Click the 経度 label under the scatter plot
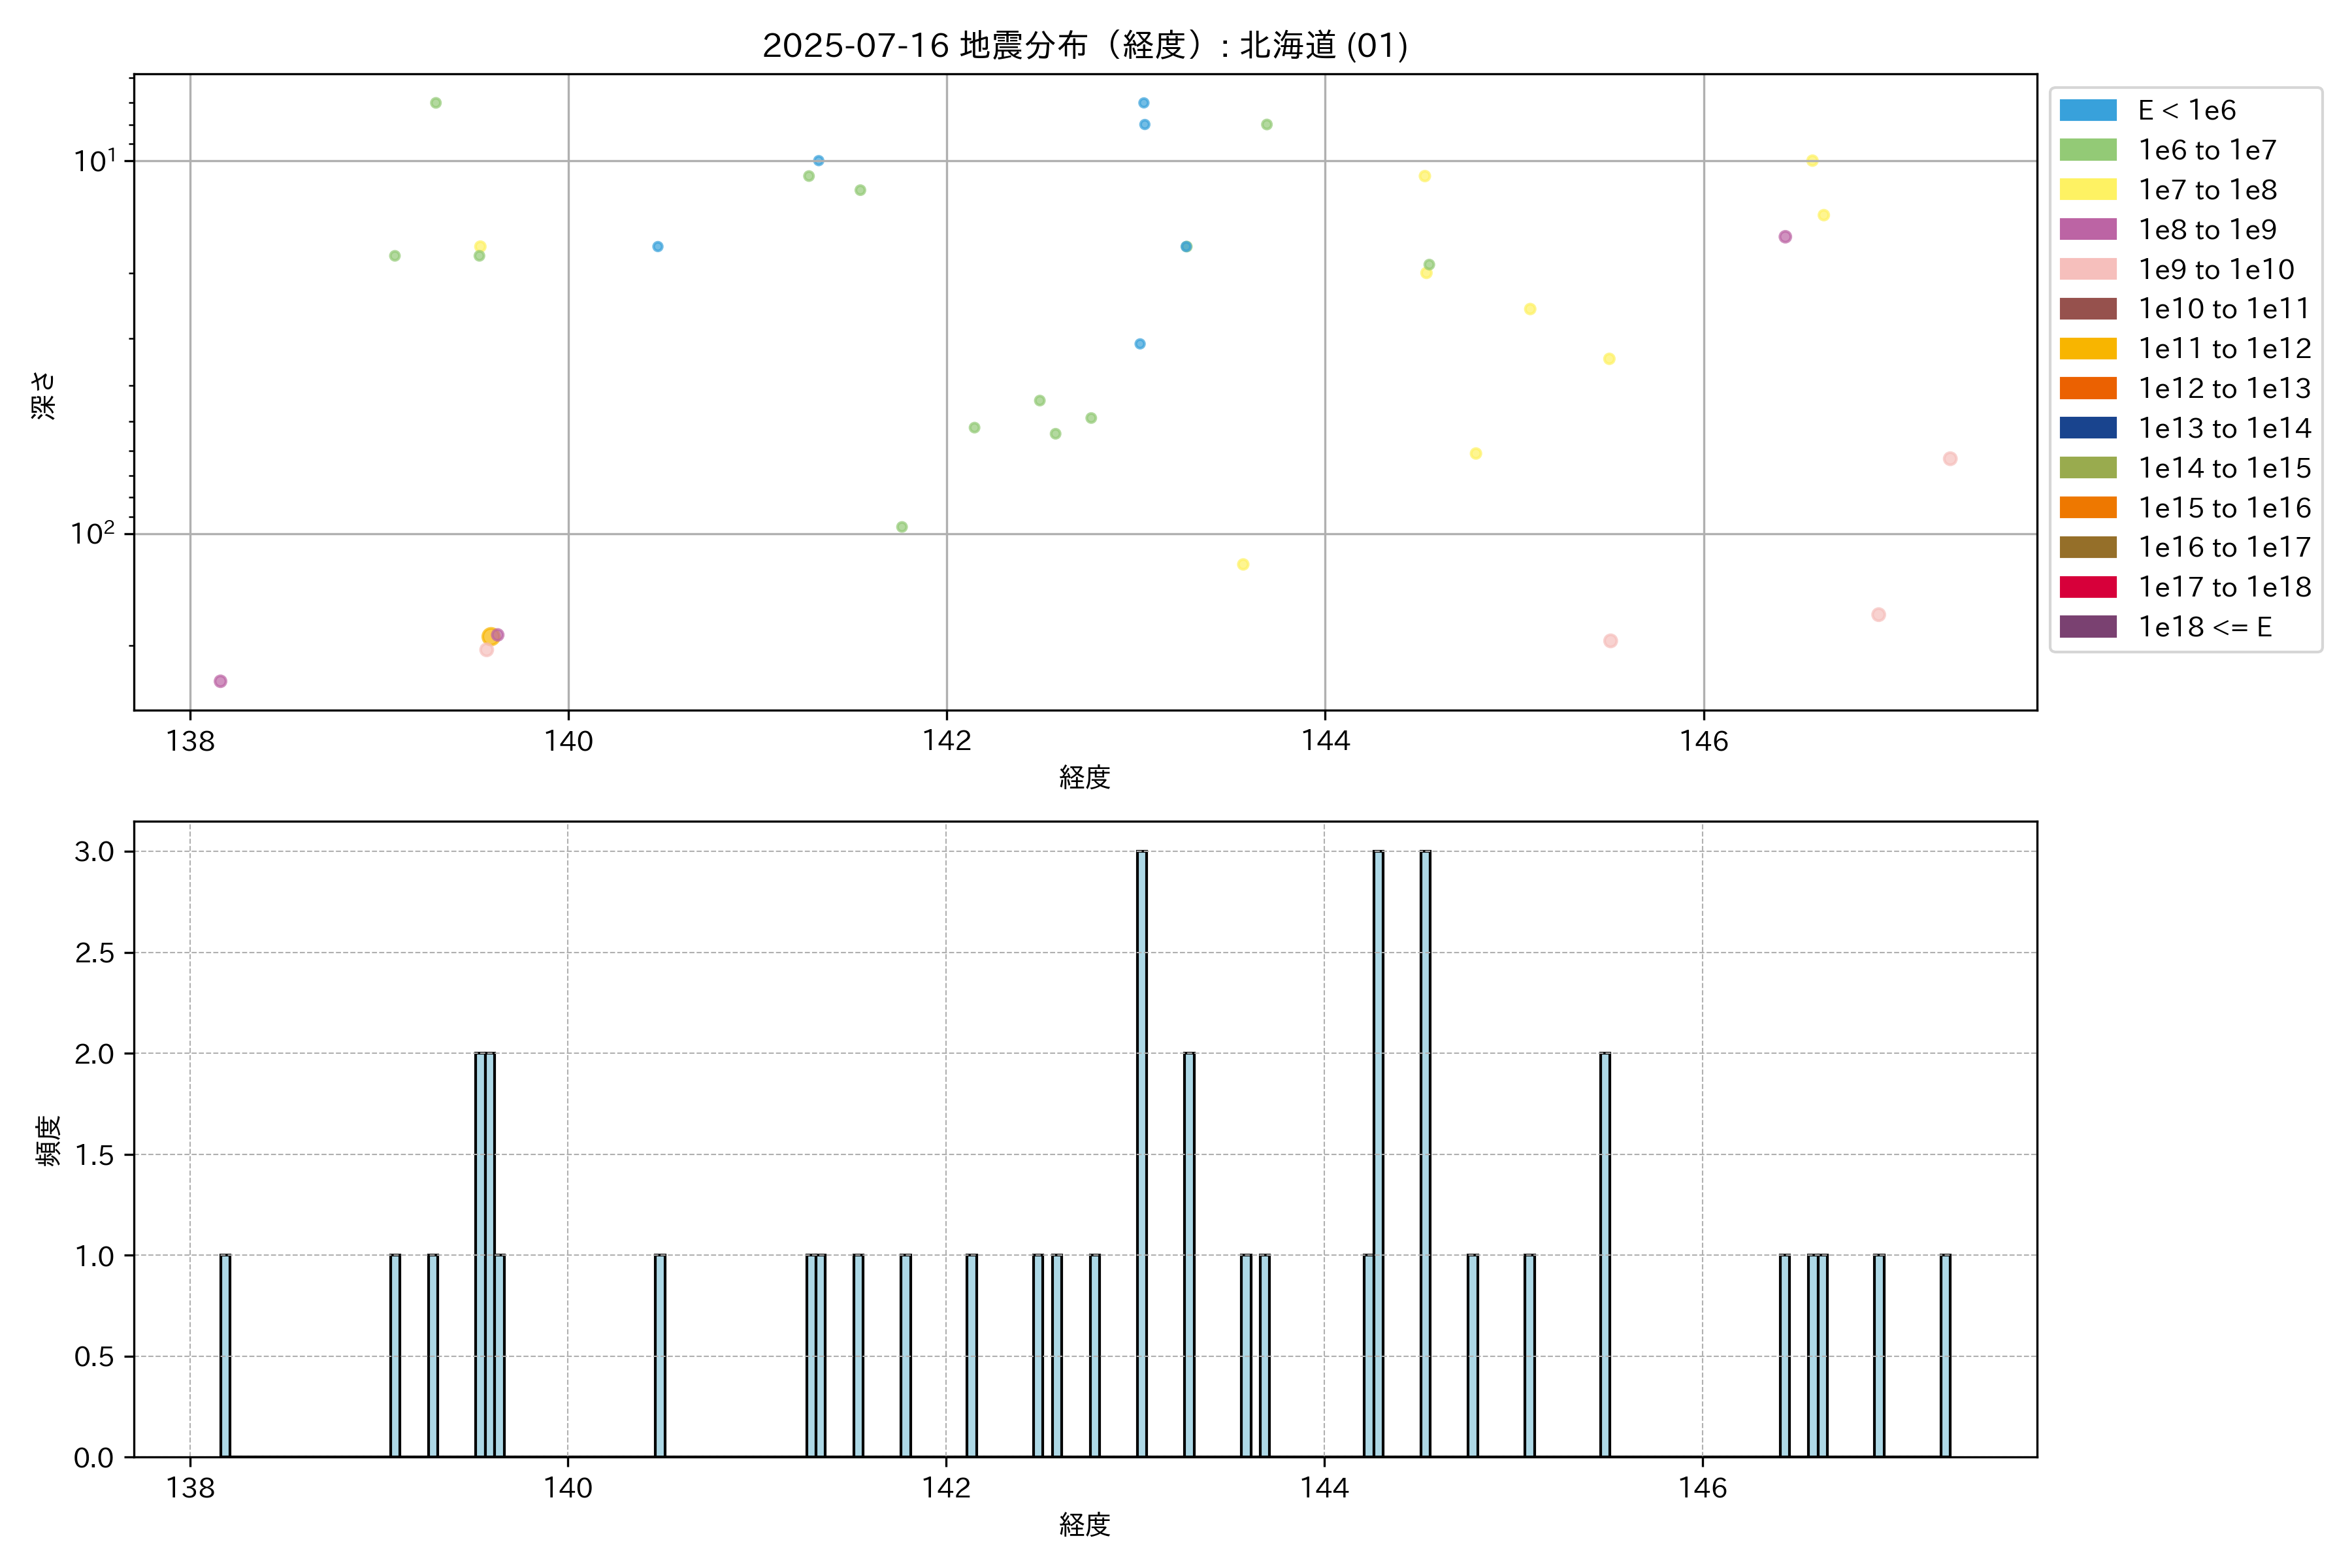The height and width of the screenshot is (1568, 2352). pyautogui.click(x=1085, y=777)
